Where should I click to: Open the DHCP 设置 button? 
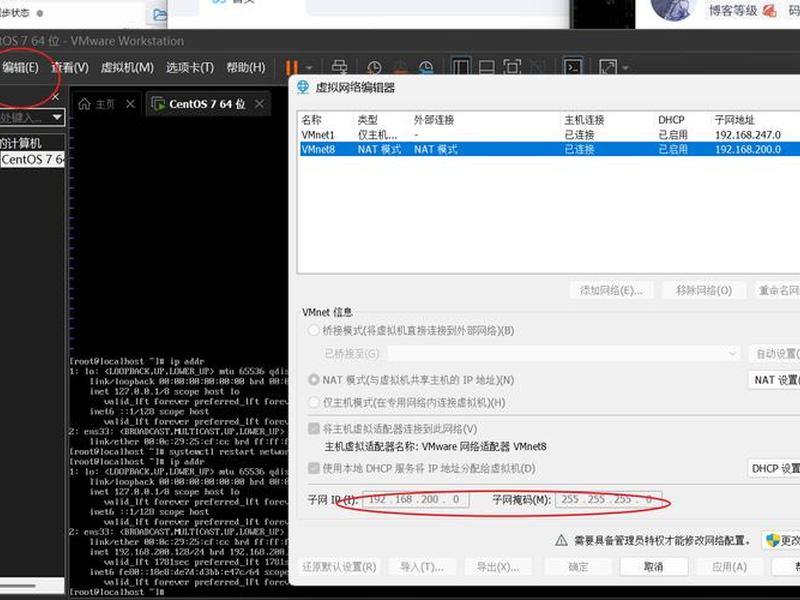[774, 468]
